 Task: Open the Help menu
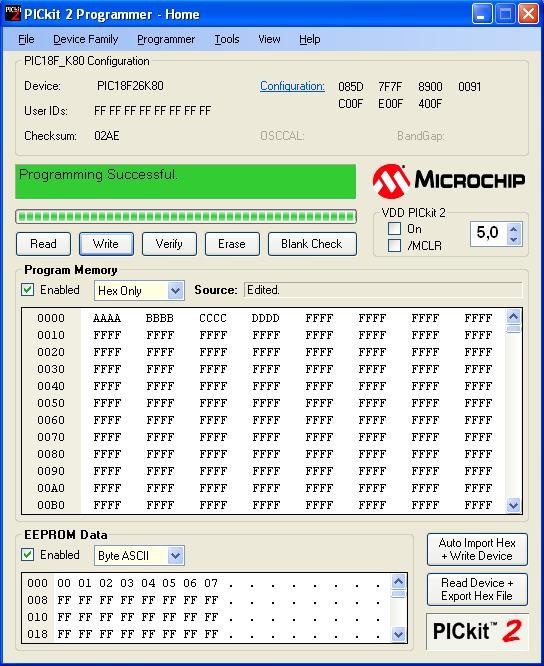[310, 40]
